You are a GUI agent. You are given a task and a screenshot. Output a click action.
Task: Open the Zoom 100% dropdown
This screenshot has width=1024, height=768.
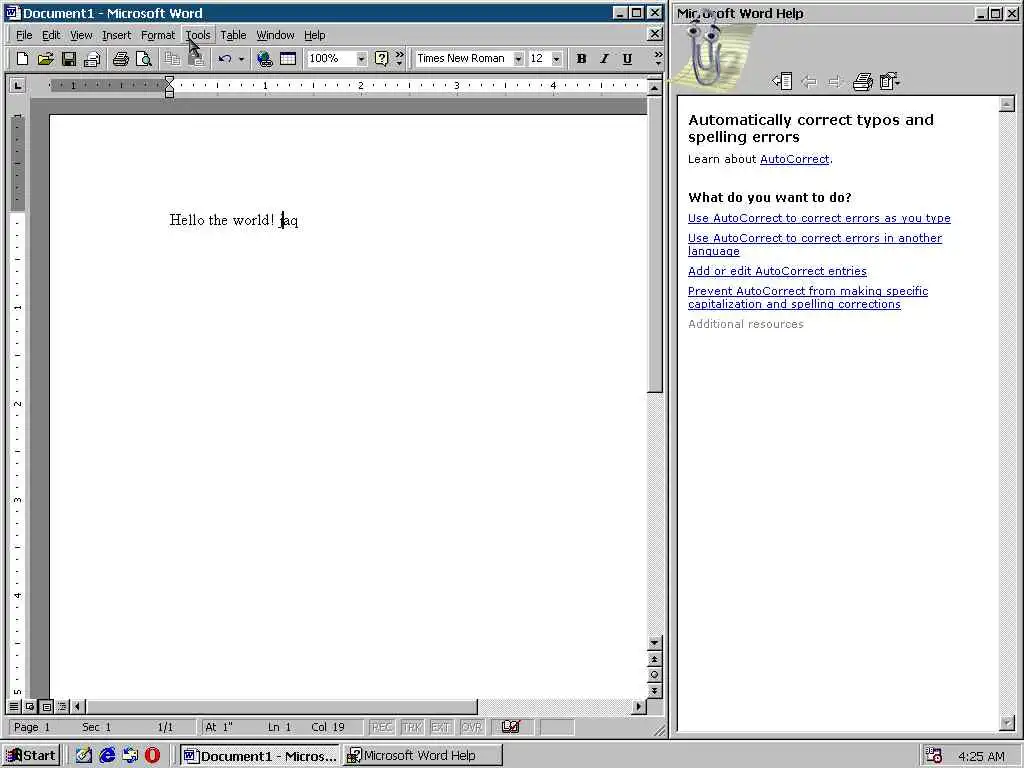click(361, 59)
